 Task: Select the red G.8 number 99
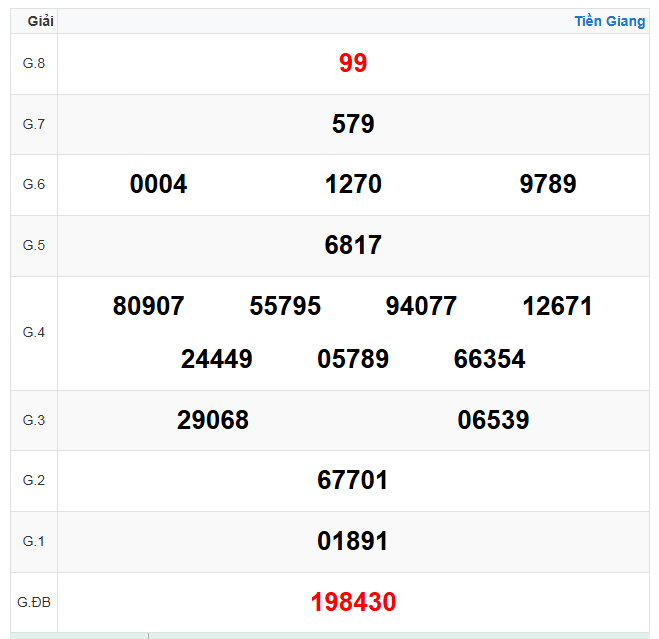click(x=353, y=64)
